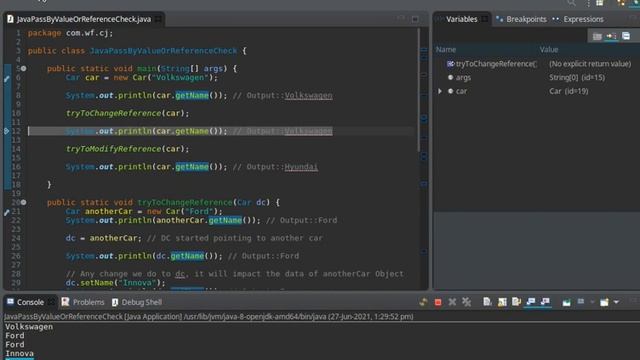Click 'Hyundai' comment on line 16

(301, 167)
